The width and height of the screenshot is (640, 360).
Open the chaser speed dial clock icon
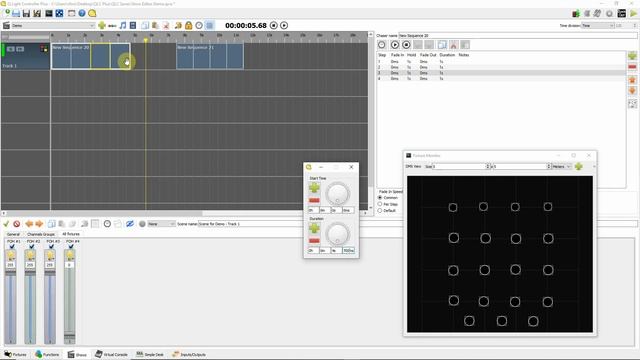pyautogui.click(x=382, y=45)
